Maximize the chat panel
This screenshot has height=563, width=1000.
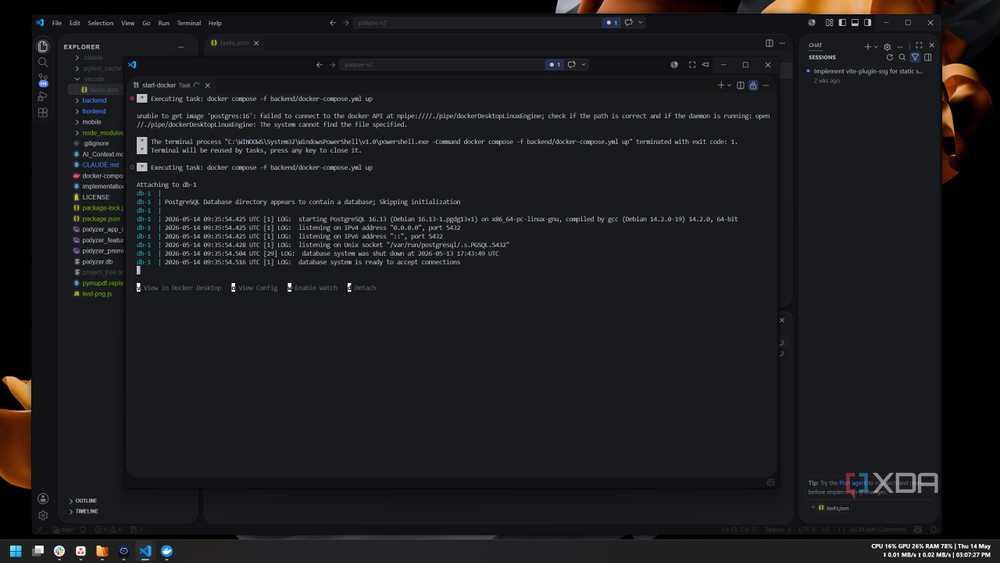tap(918, 45)
